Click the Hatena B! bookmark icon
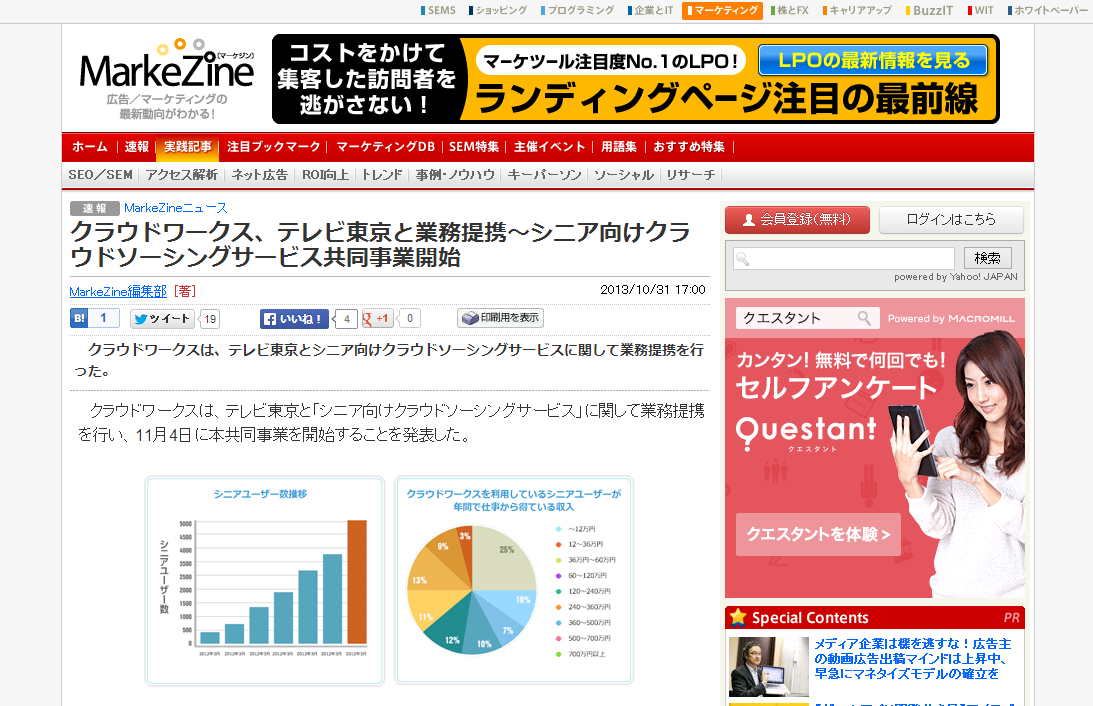This screenshot has width=1093, height=706. coord(79,319)
